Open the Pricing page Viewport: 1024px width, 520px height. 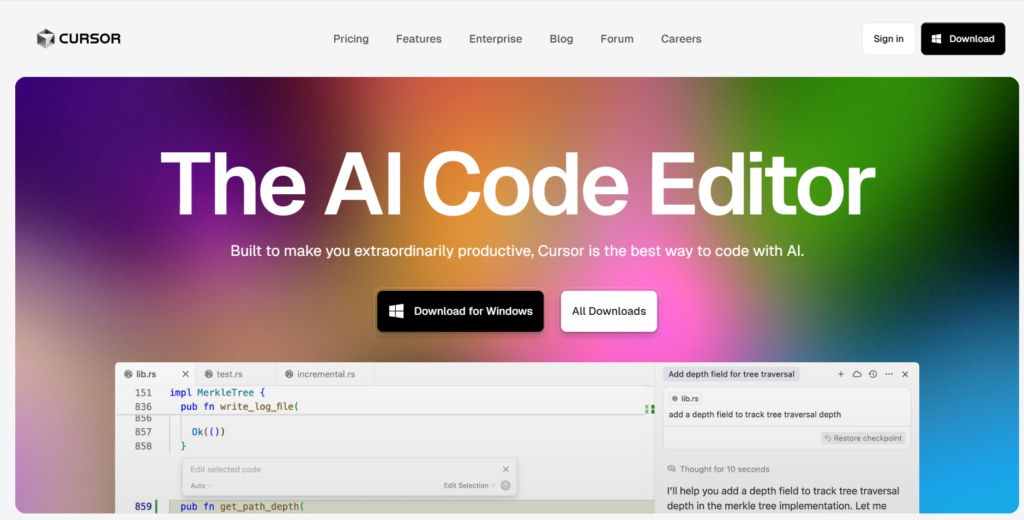point(351,39)
